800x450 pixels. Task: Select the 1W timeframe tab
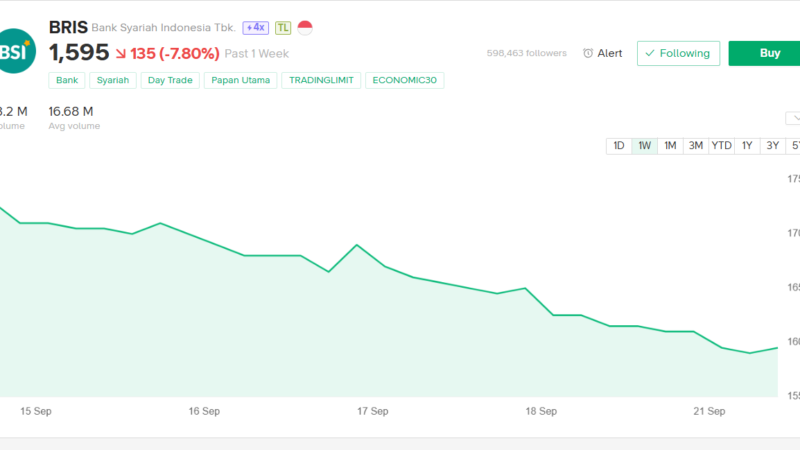pyautogui.click(x=644, y=146)
